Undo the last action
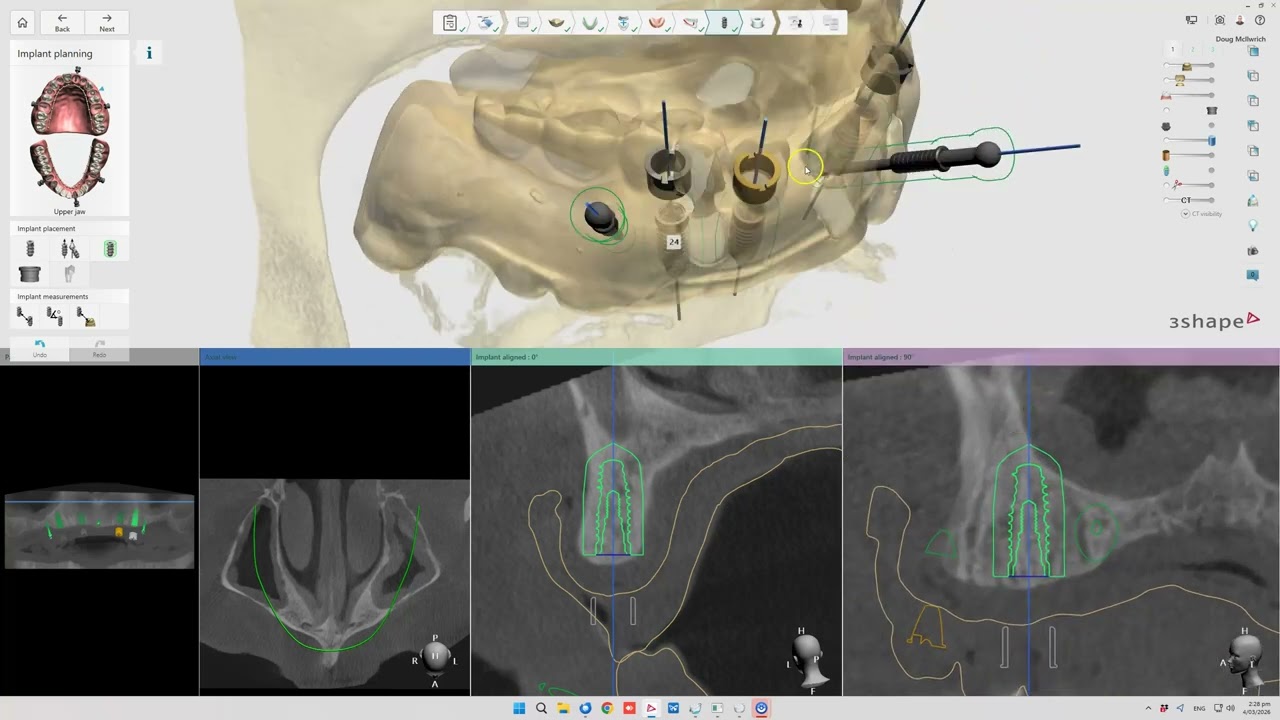The height and width of the screenshot is (720, 1280). (40, 348)
